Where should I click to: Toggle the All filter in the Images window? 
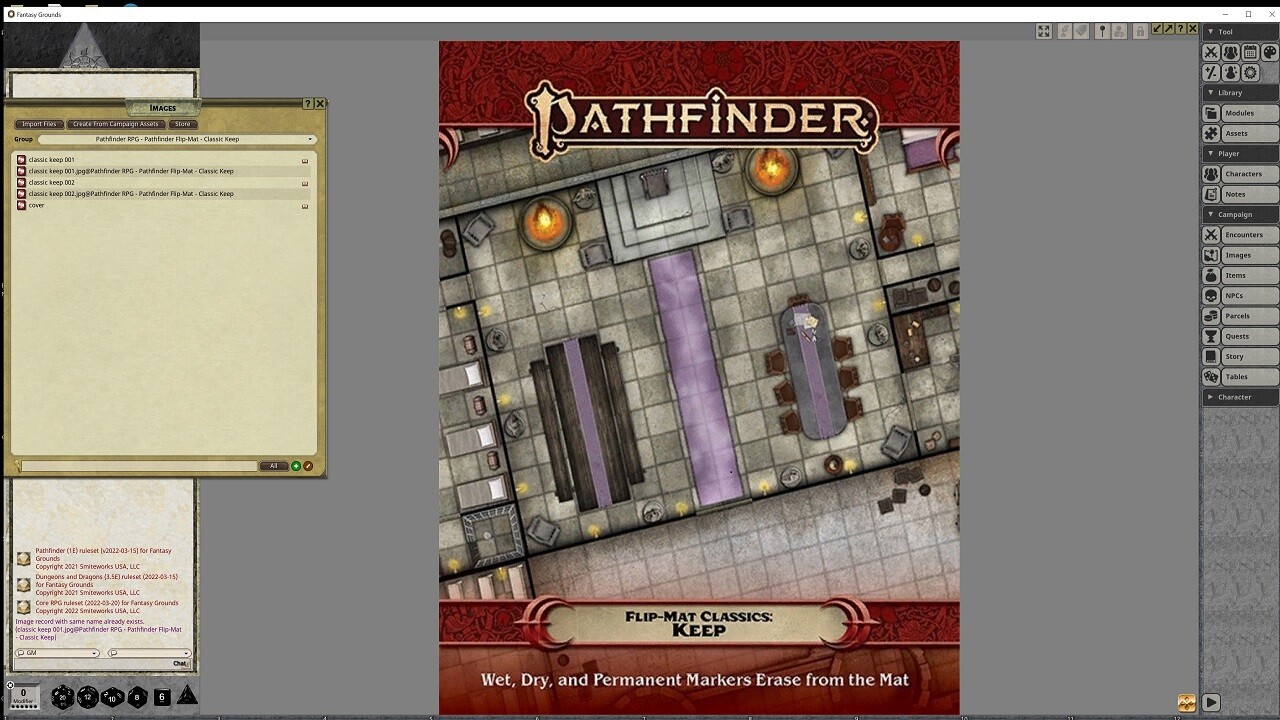point(273,466)
